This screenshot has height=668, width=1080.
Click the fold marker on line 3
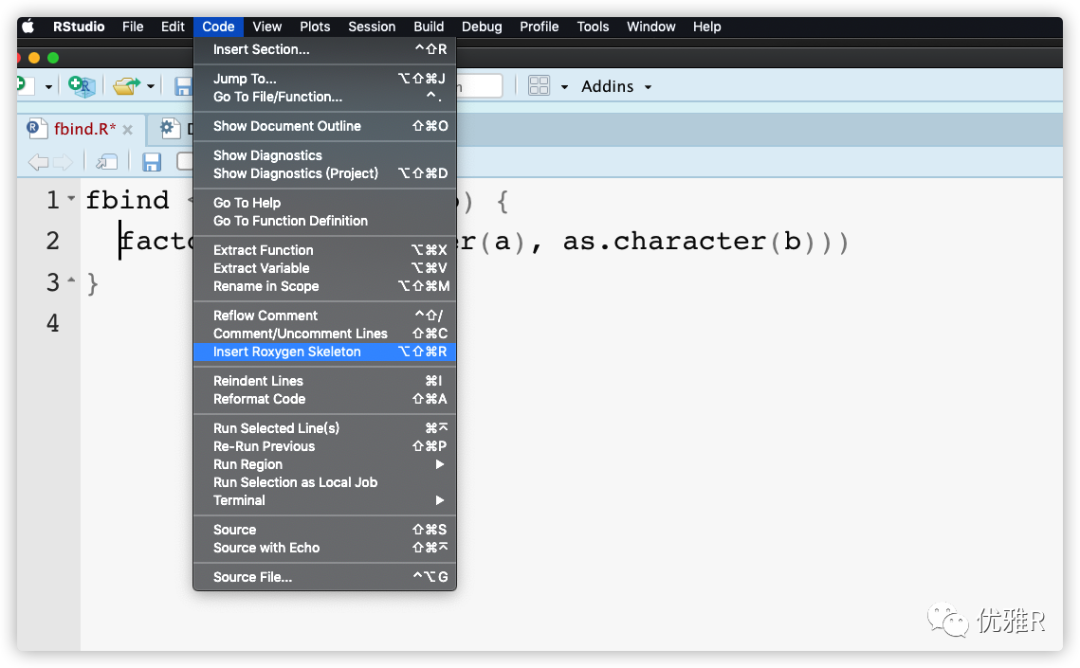tap(71, 280)
